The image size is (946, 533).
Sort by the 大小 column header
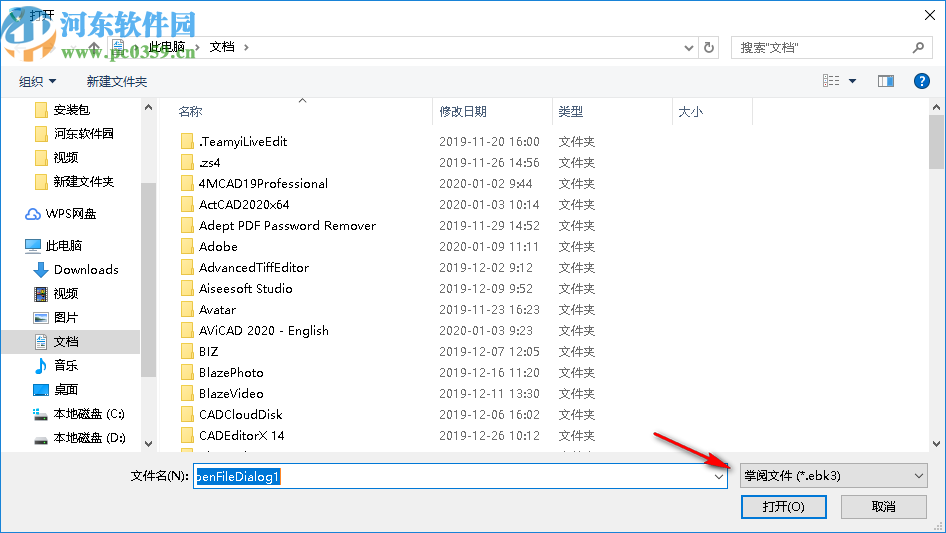tap(691, 112)
